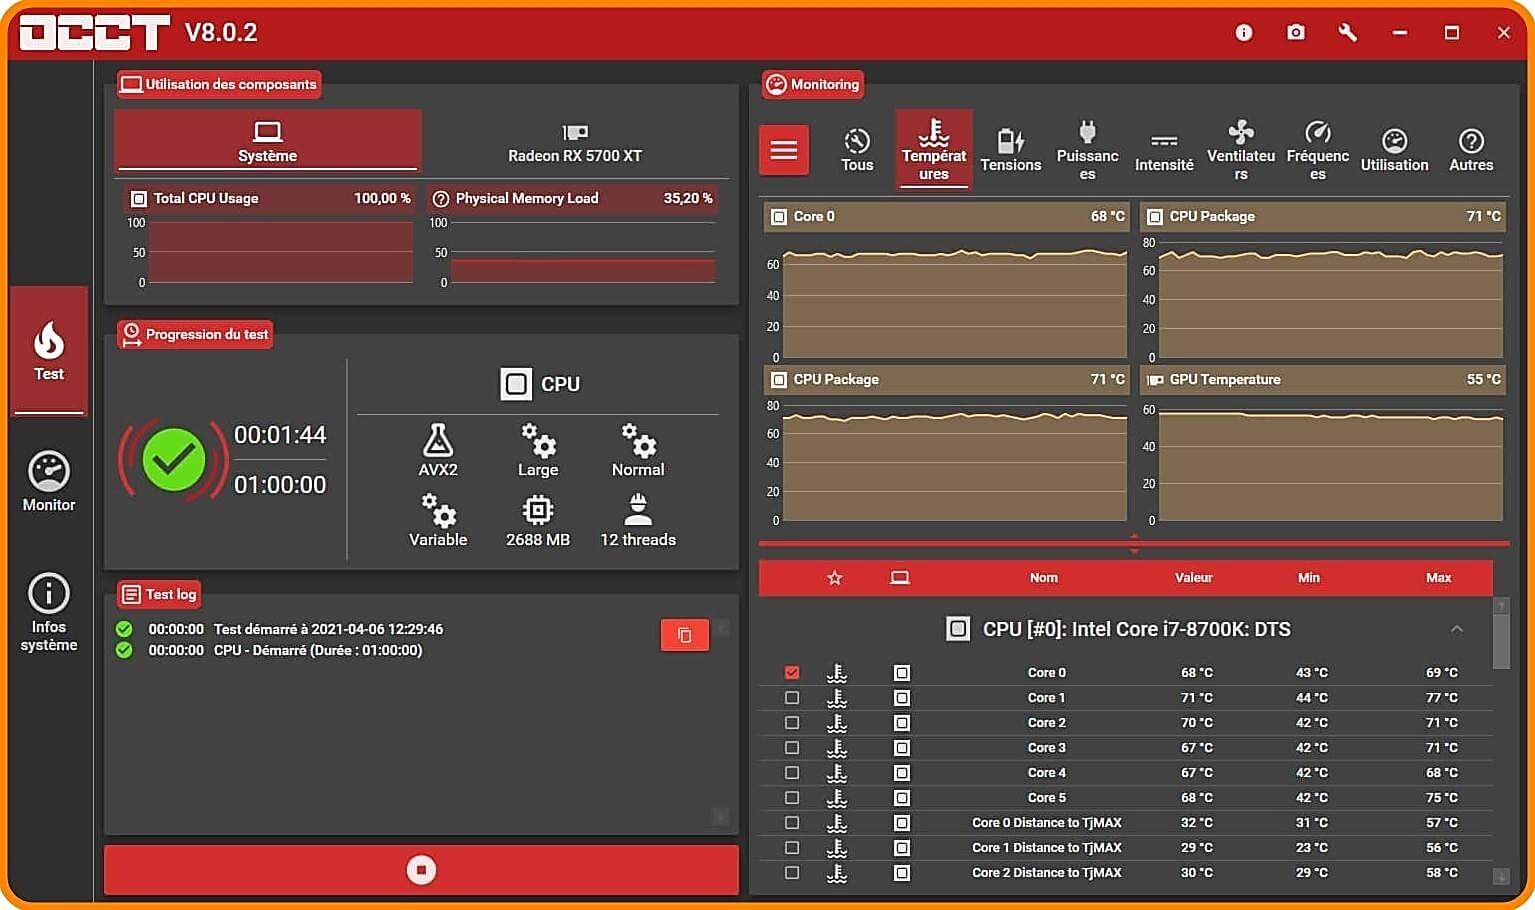Open the info icon in title bar
This screenshot has height=910, width=1535.
[1244, 33]
